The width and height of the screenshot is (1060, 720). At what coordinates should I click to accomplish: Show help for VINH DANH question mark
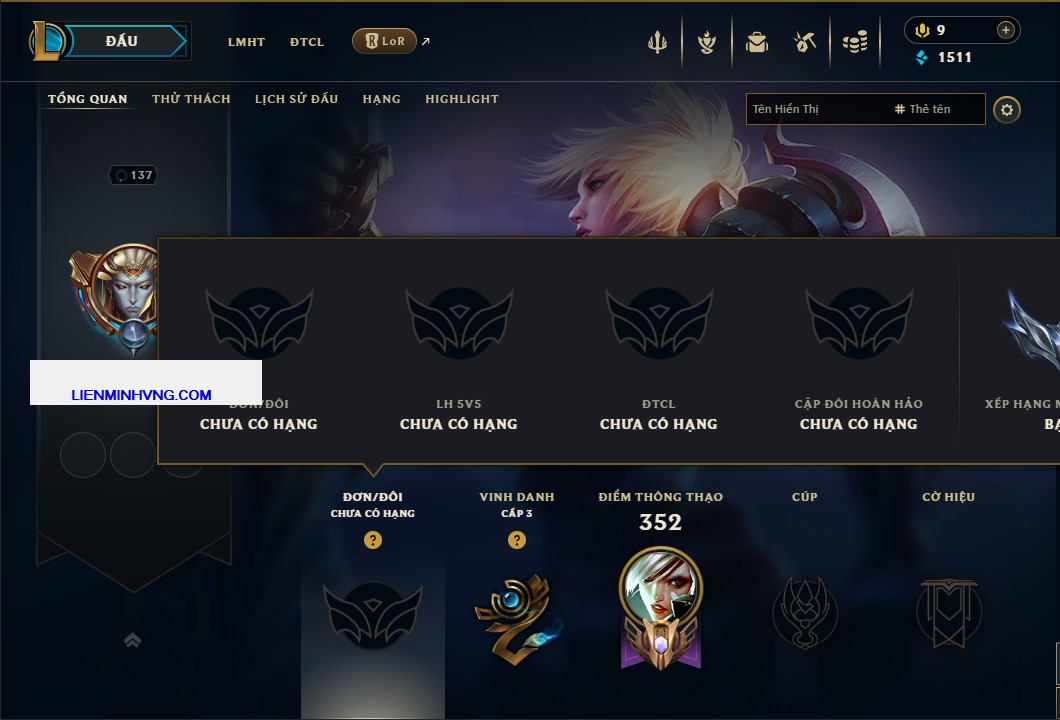(x=516, y=539)
